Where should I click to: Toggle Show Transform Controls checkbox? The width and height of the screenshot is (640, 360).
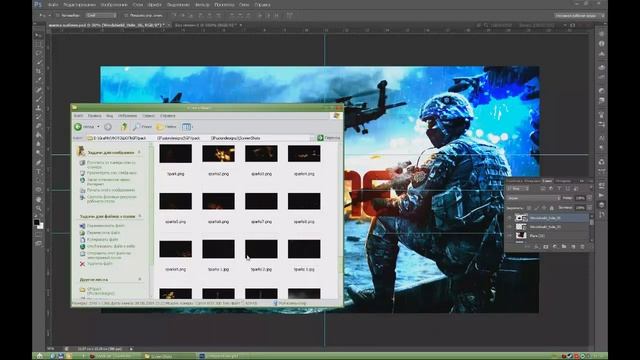tap(126, 16)
